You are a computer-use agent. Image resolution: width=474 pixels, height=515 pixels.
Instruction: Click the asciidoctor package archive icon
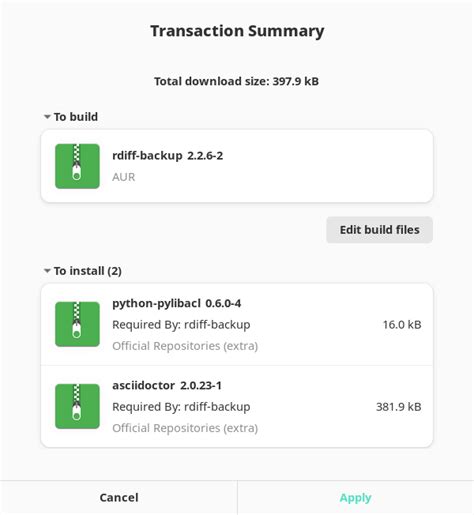pos(77,406)
